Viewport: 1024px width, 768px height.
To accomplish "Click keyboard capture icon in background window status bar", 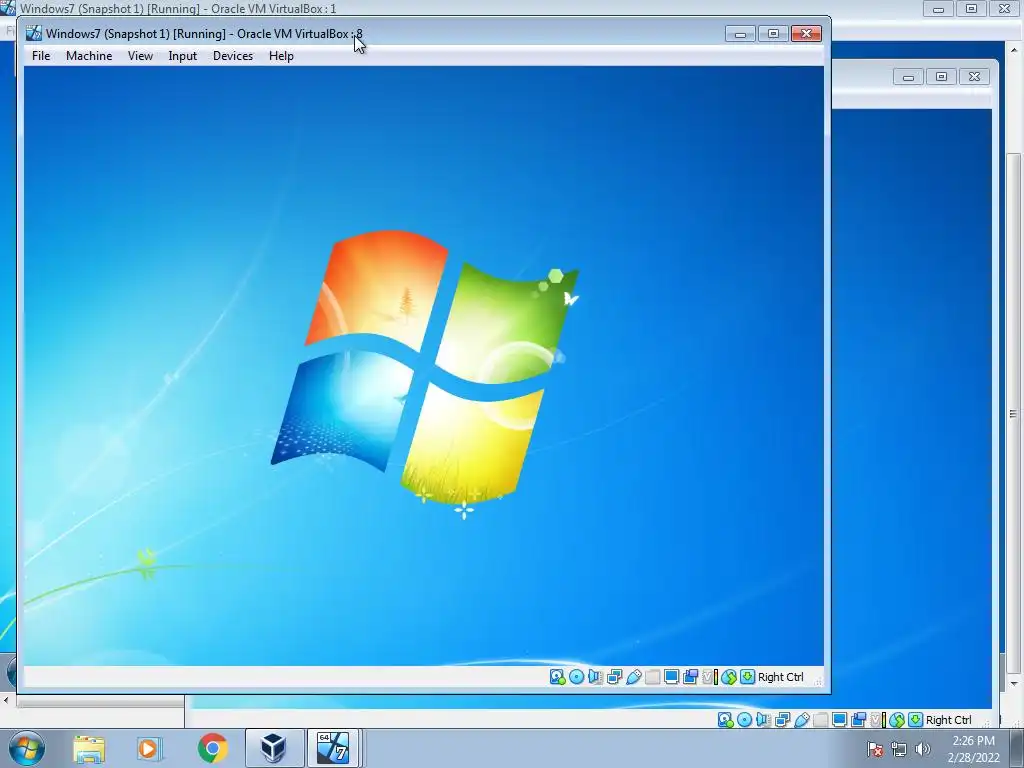I will [x=915, y=720].
